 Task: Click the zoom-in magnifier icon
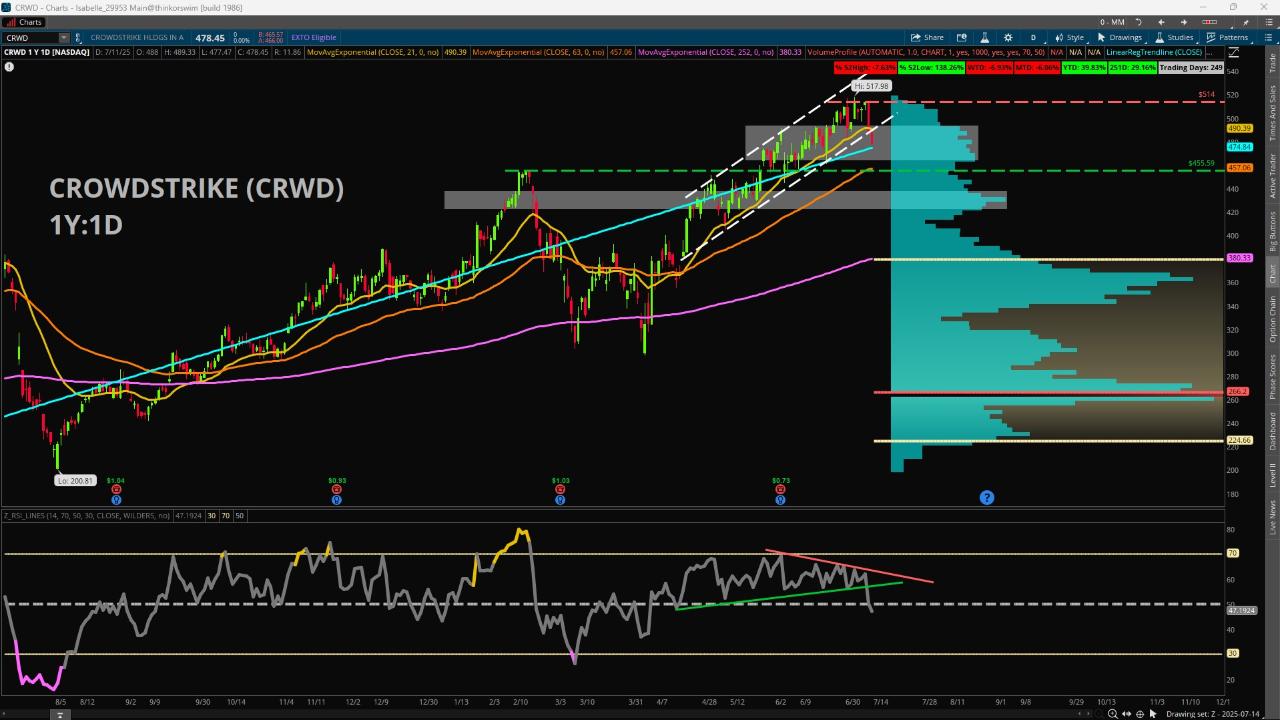1112,714
